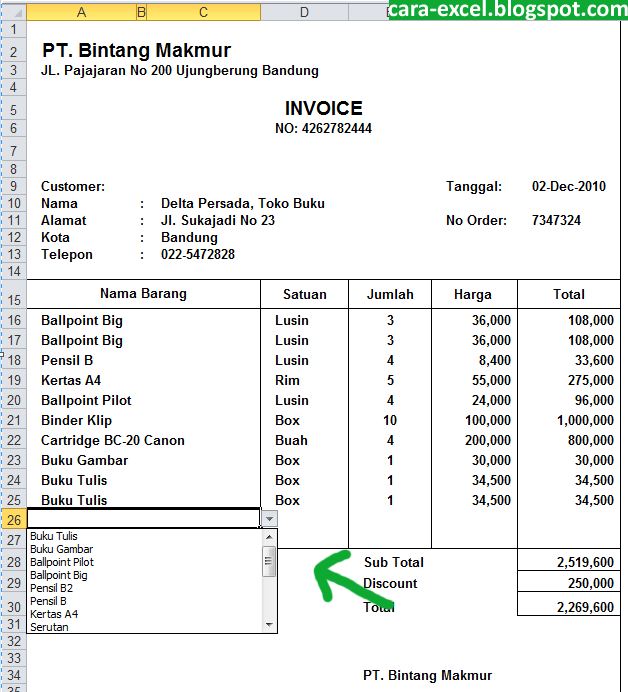Choose Serutan from the dropdown list
This screenshot has height=692, width=628.
click(49, 627)
